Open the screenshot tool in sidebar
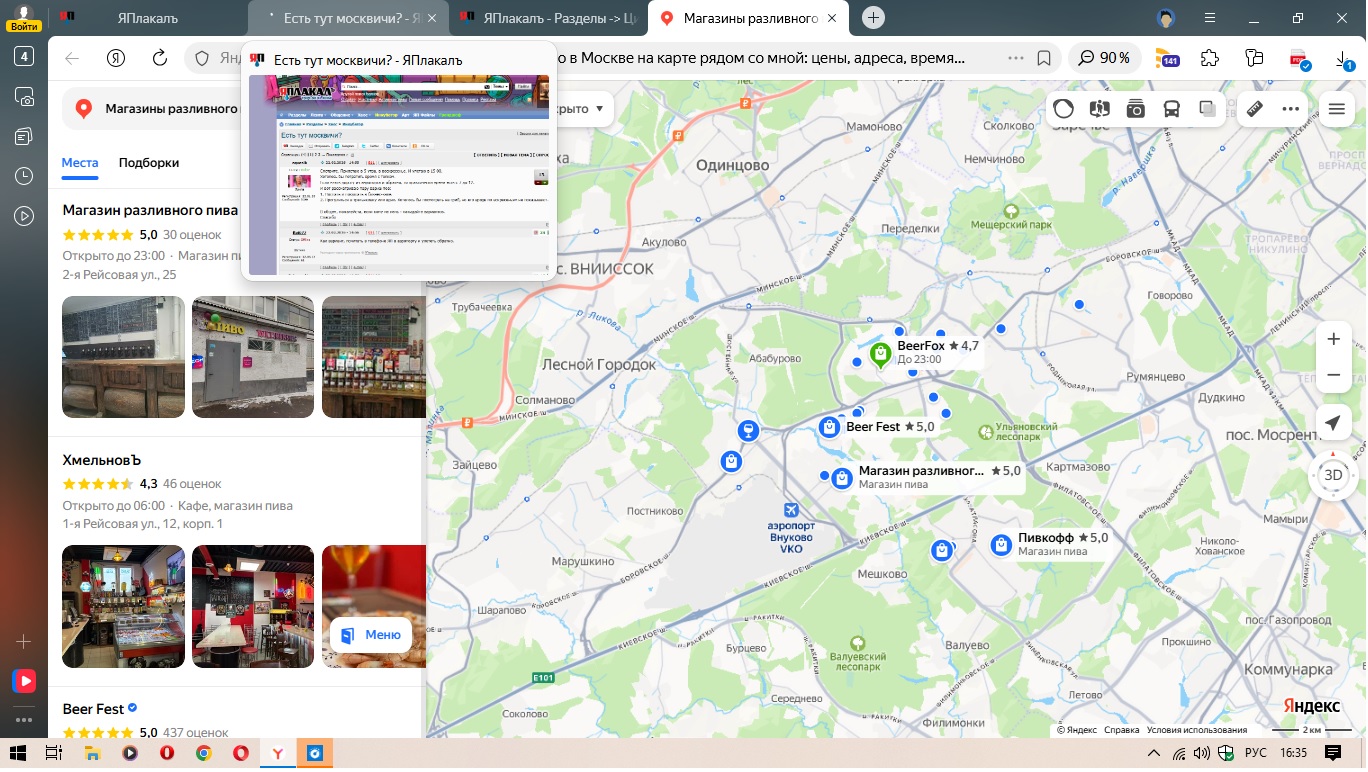Image resolution: width=1368 pixels, height=772 pixels. click(x=24, y=96)
